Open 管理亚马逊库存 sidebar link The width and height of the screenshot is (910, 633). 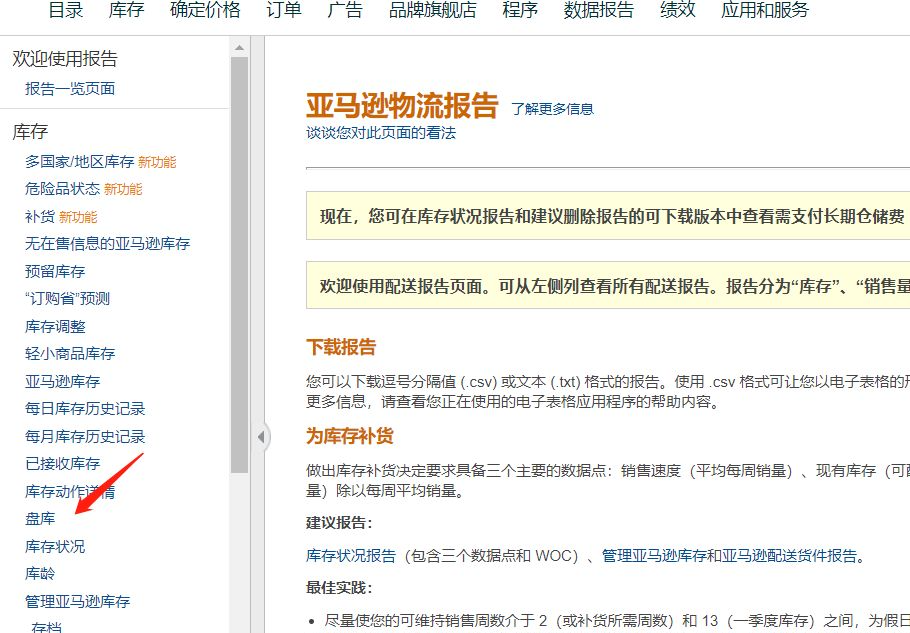78,602
